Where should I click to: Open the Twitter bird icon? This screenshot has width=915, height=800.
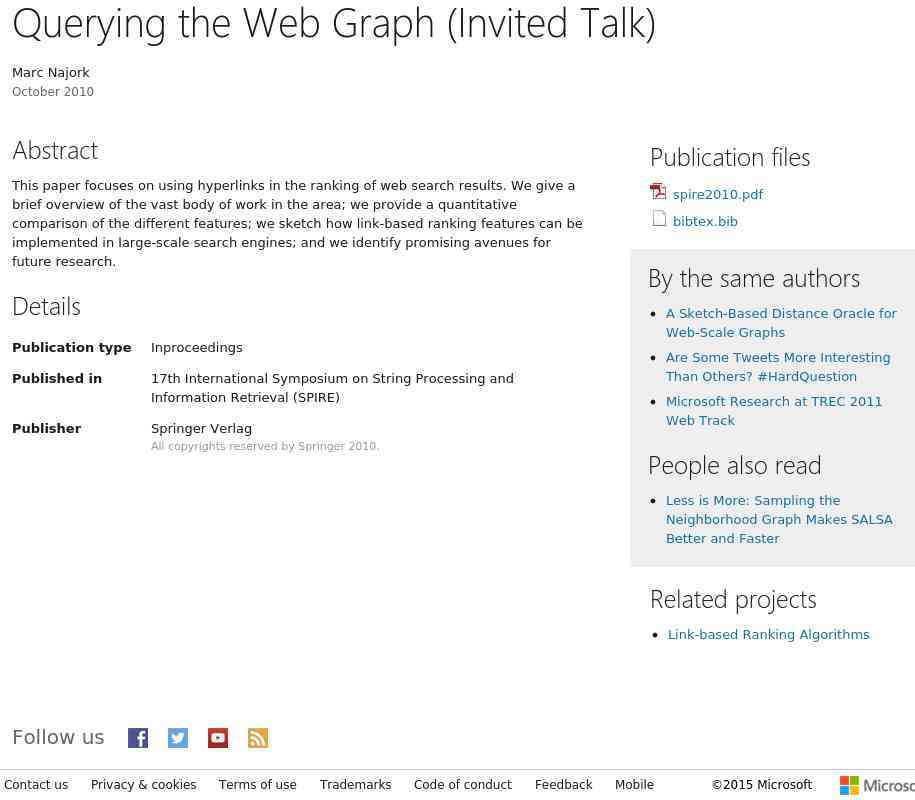pos(178,738)
